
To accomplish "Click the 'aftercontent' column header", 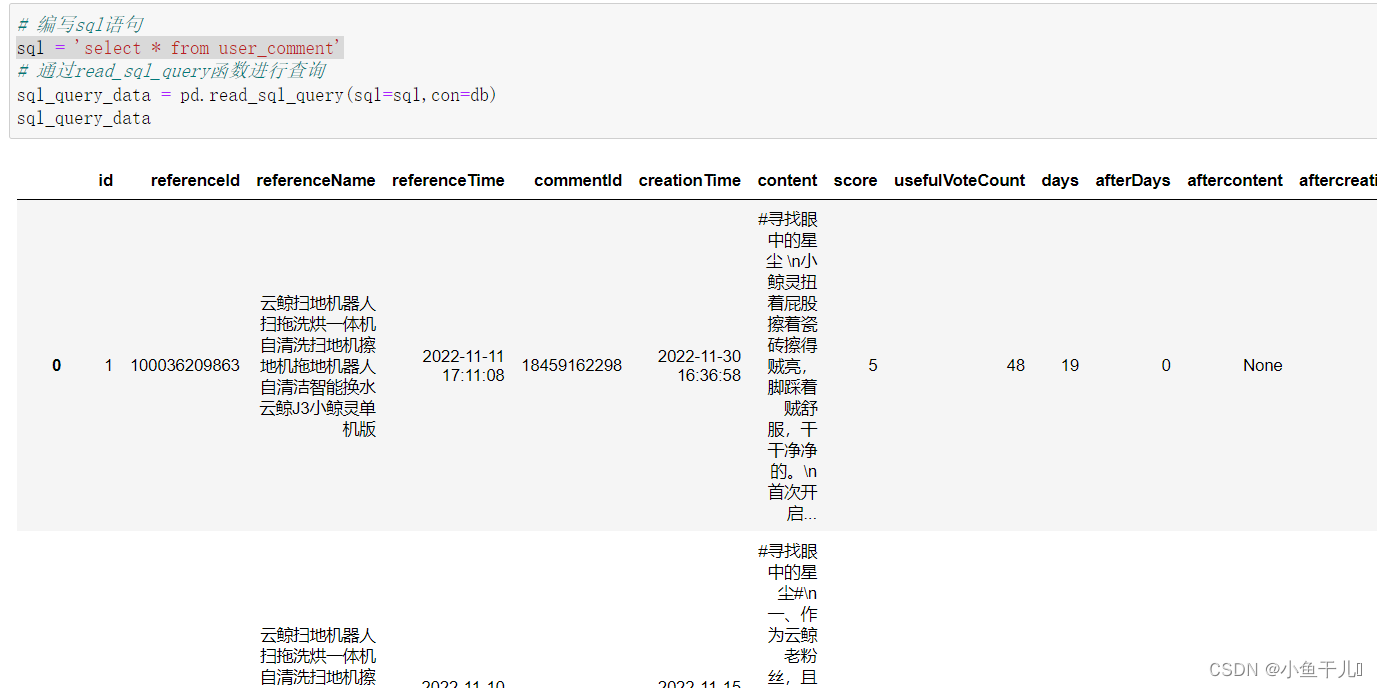I will pyautogui.click(x=1235, y=180).
